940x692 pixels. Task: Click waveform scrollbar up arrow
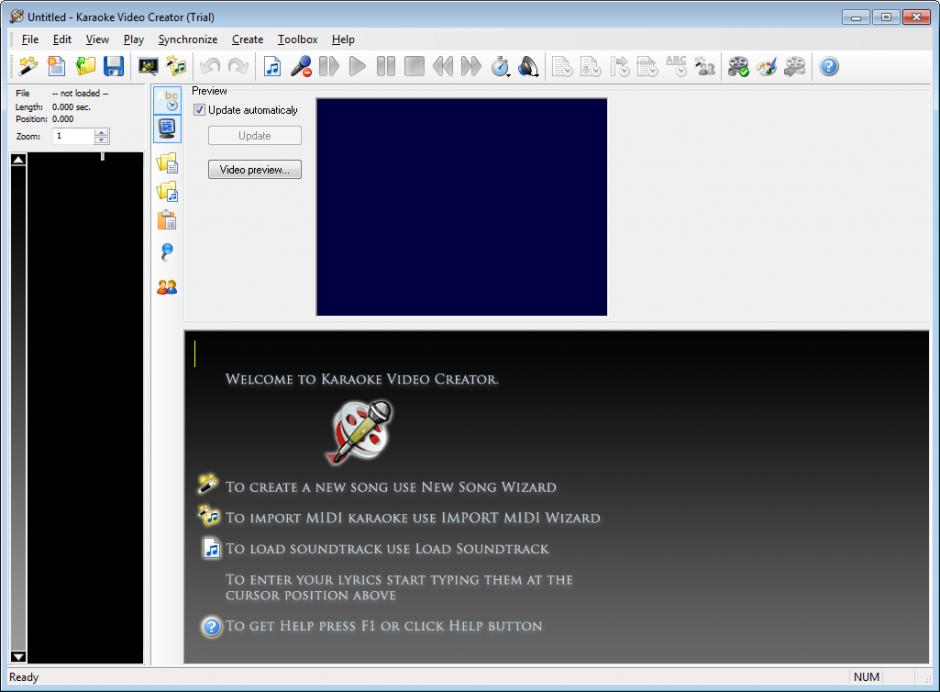tap(19, 160)
